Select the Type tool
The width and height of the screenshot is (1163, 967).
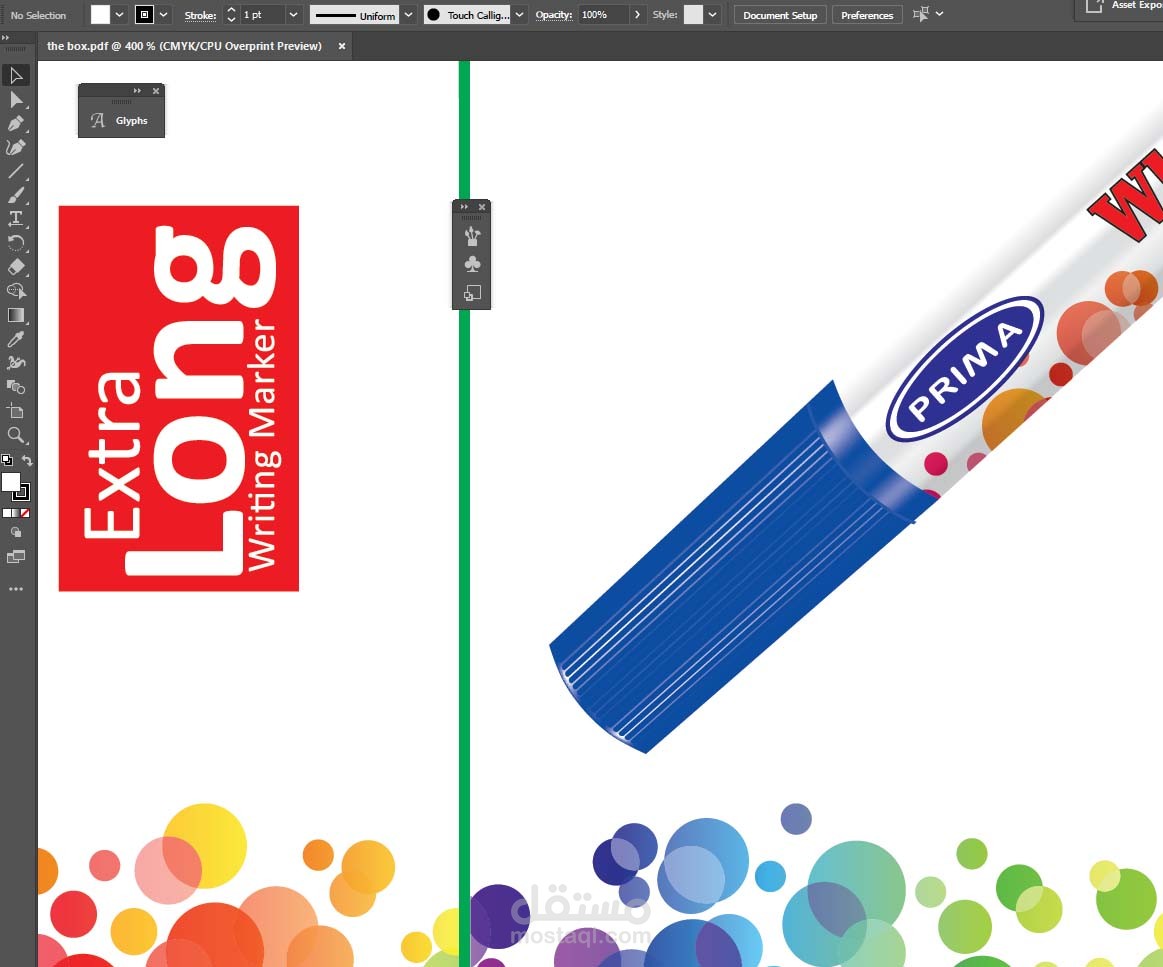pos(16,219)
